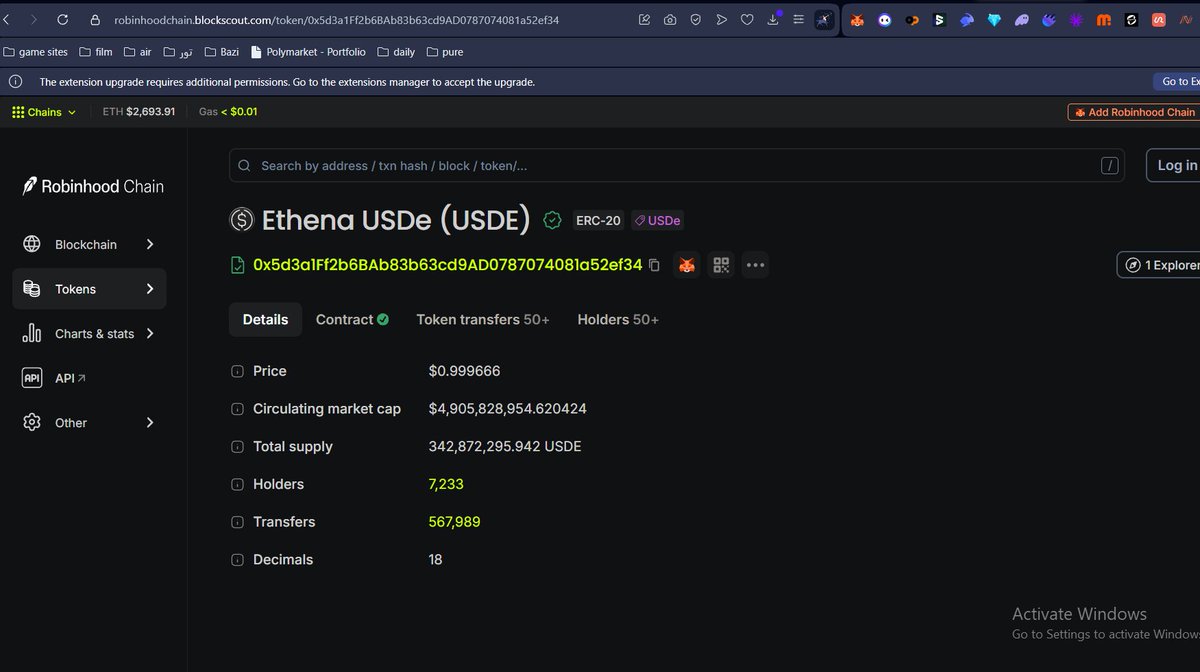Open the MetaMask fox extension in toolbar

[x=857, y=20]
